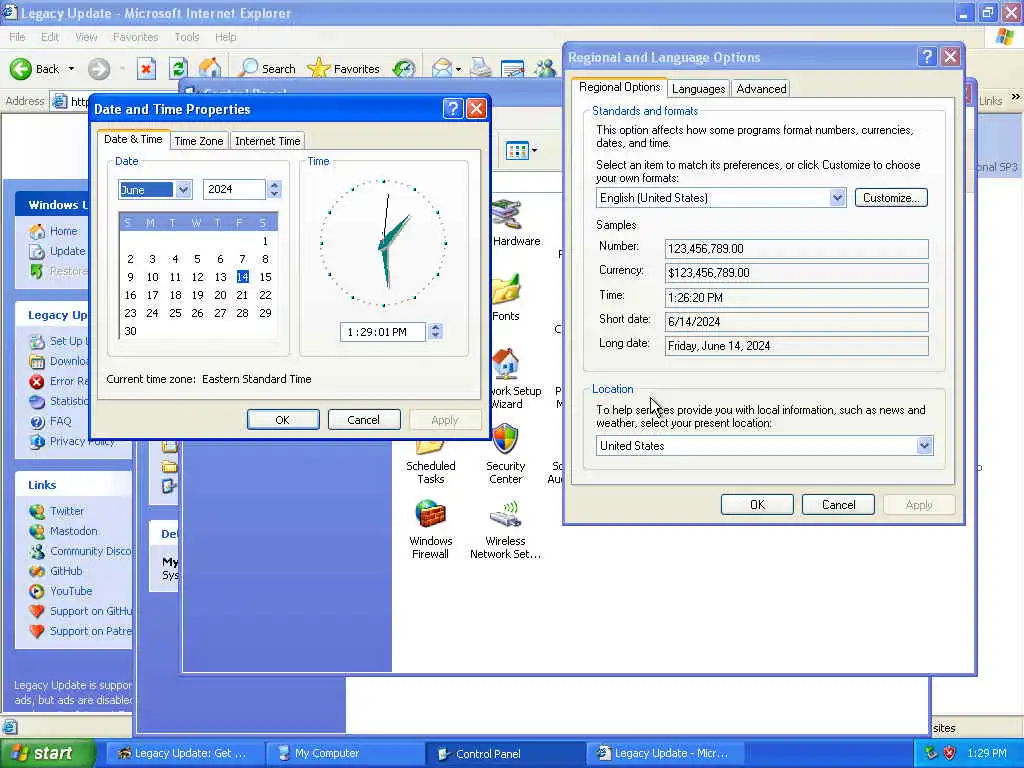The image size is (1024, 768).
Task: Click the Refresh icon in IE toolbar
Action: click(x=178, y=69)
